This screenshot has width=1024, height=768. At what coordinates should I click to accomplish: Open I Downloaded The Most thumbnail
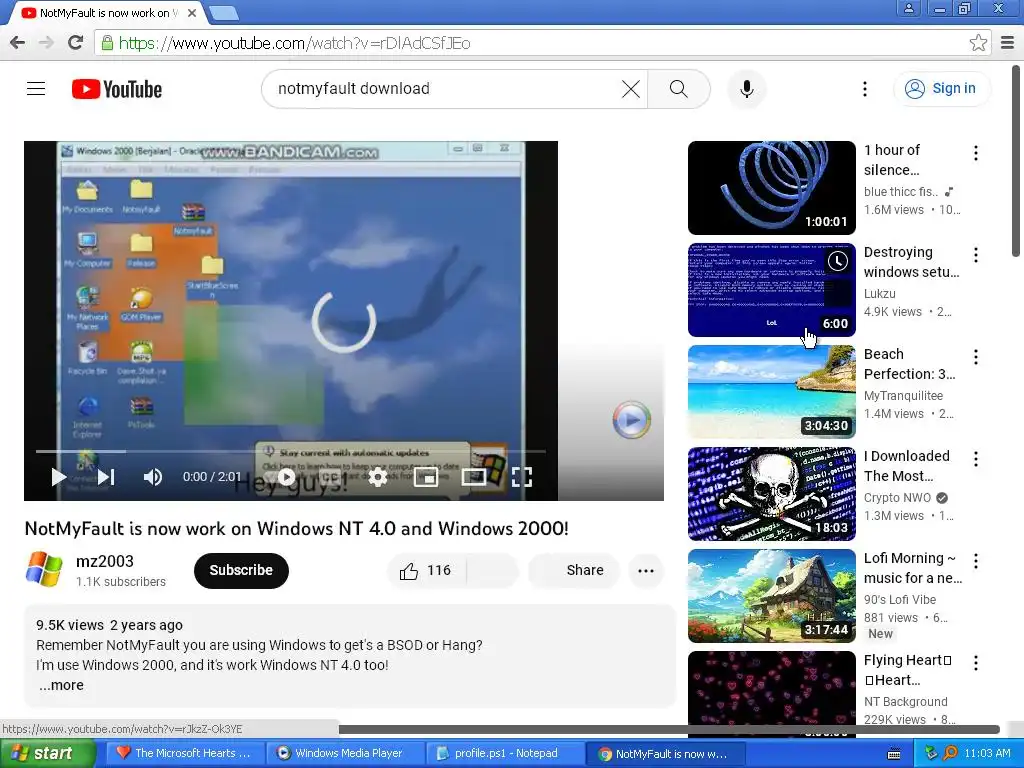click(x=771, y=494)
